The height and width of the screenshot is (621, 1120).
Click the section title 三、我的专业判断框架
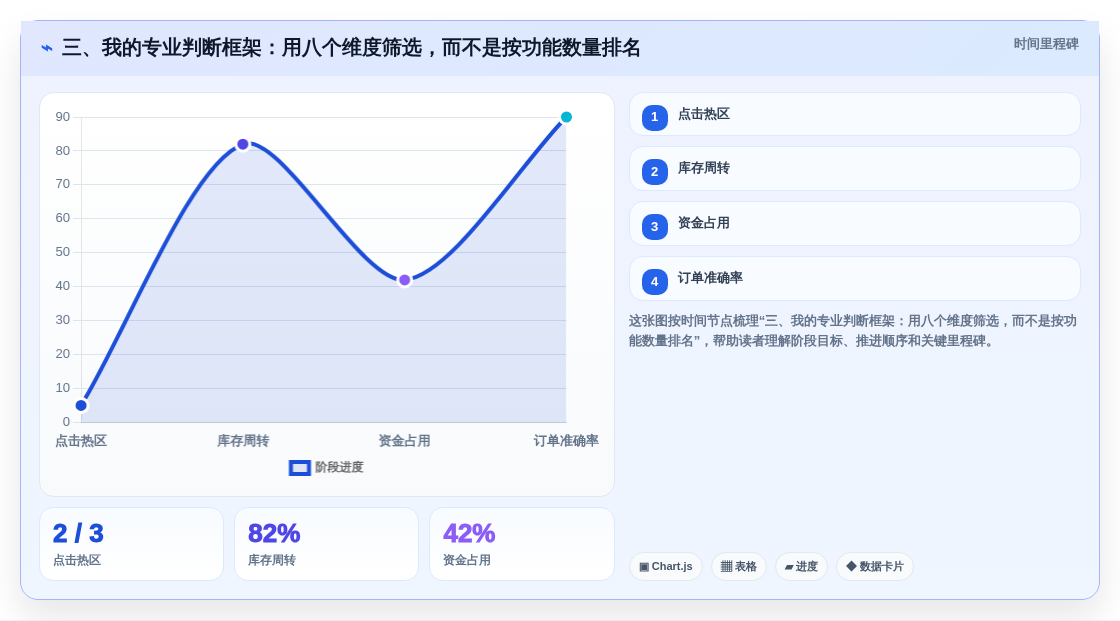point(351,48)
